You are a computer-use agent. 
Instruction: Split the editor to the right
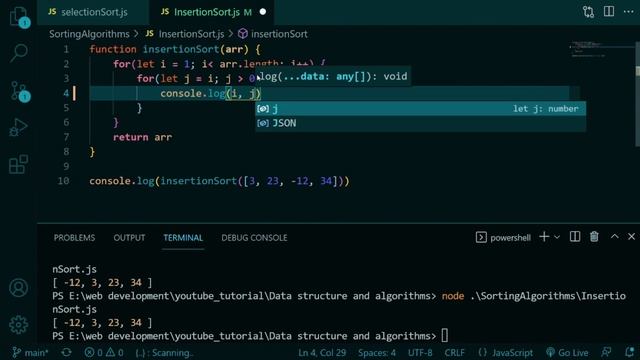609,11
